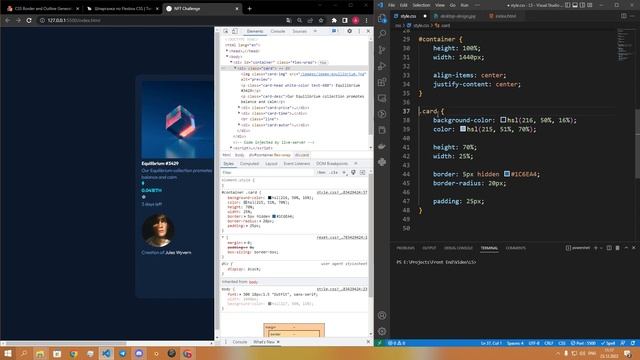
Task: Toggle DevTools device toolbar icon
Action: coord(235,31)
